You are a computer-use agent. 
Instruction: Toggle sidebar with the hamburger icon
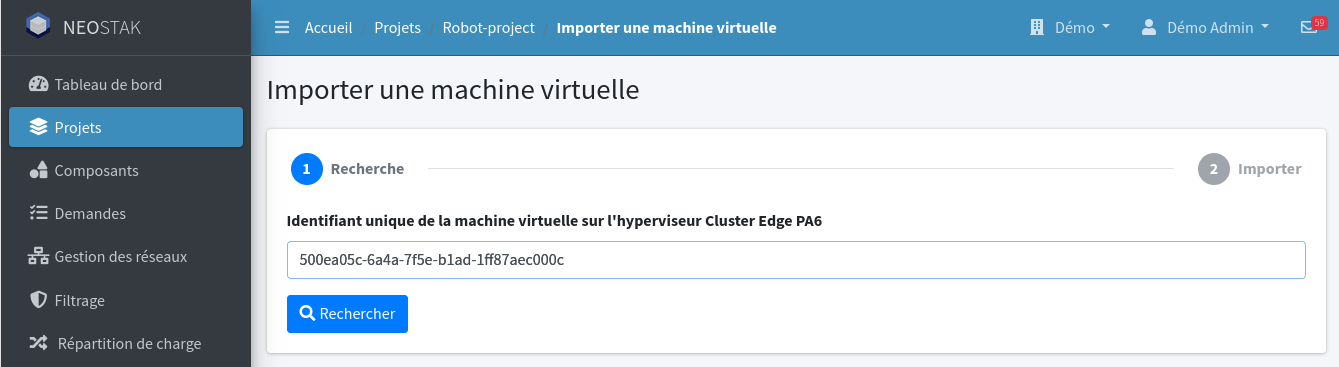pyautogui.click(x=282, y=28)
